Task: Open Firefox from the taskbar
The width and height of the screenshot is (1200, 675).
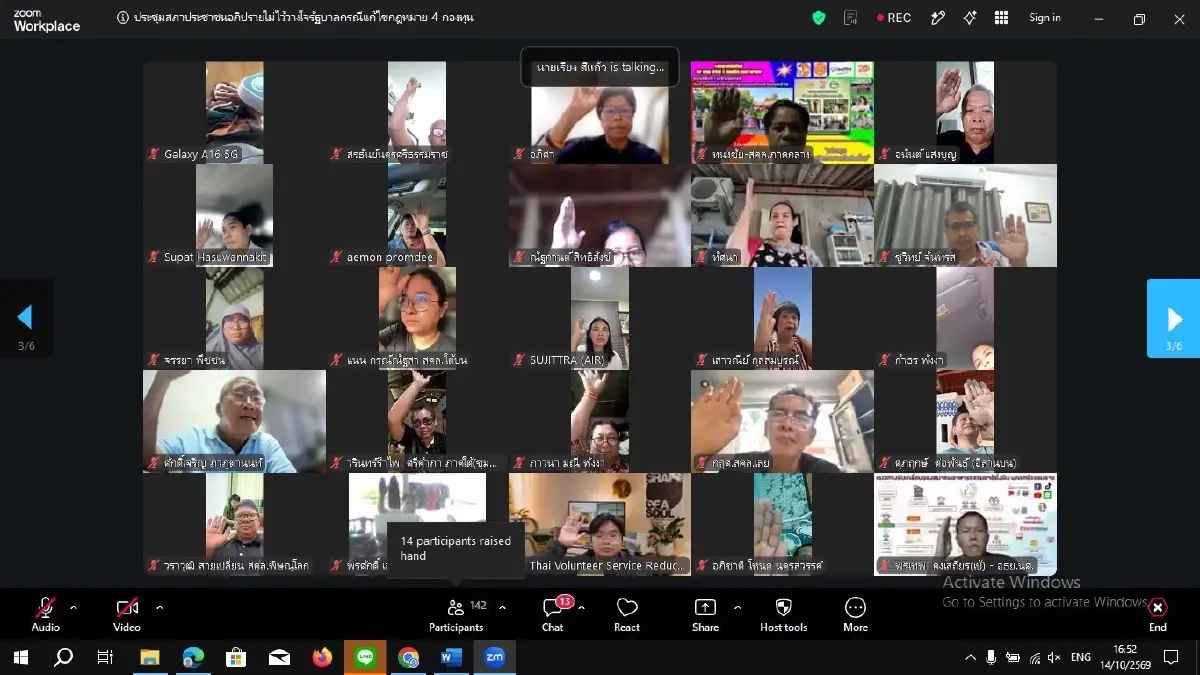Action: click(x=322, y=657)
